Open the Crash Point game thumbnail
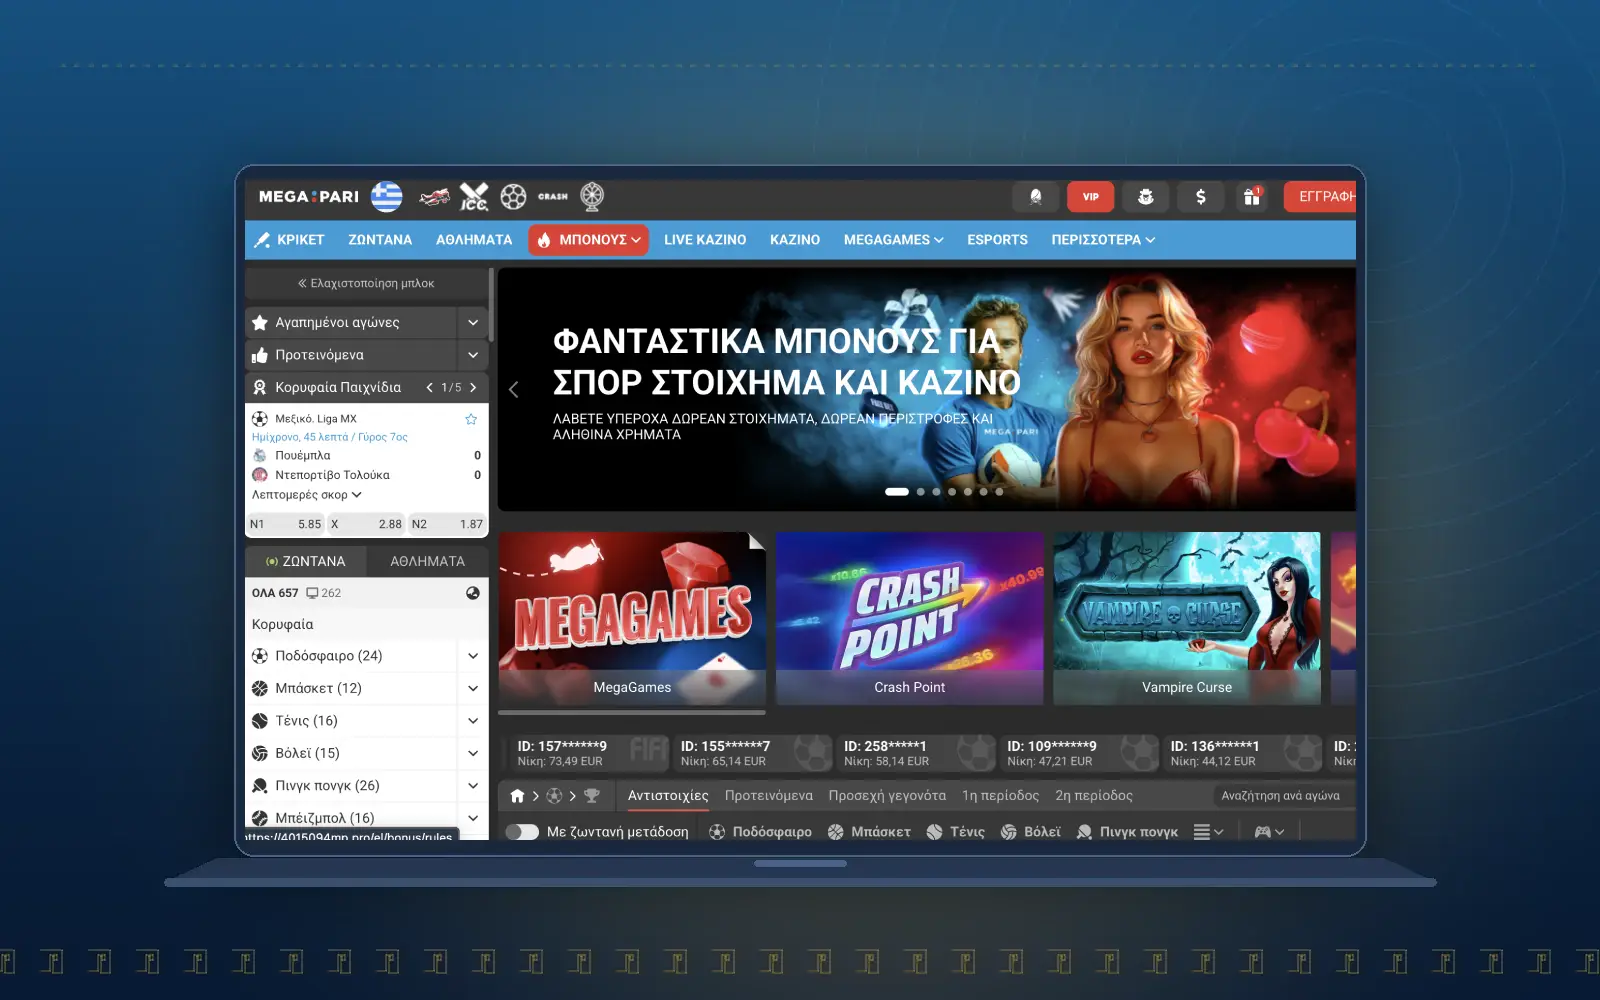1600x1000 pixels. tap(910, 618)
